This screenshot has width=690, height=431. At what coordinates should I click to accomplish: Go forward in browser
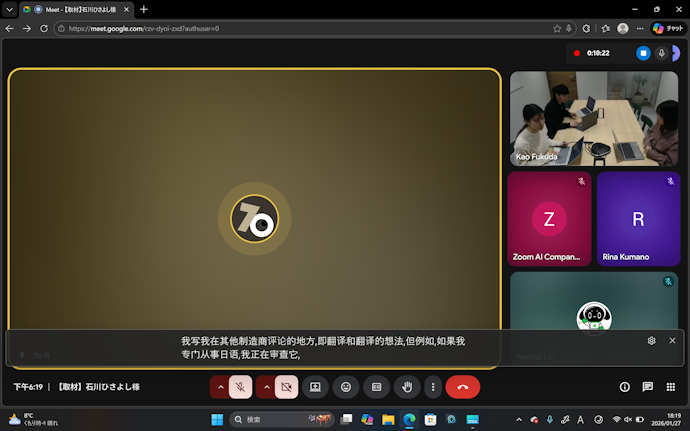[x=27, y=29]
